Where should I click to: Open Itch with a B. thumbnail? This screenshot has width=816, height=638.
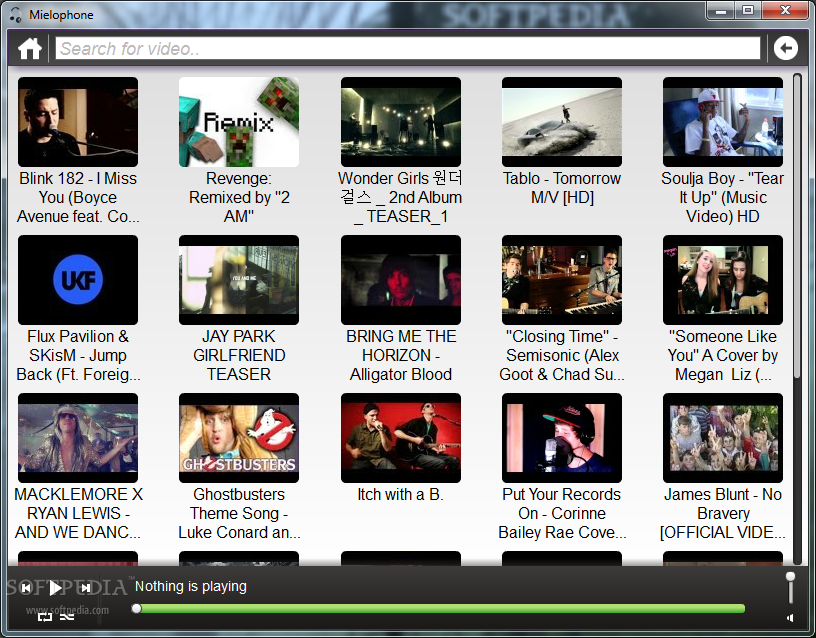tap(401, 438)
